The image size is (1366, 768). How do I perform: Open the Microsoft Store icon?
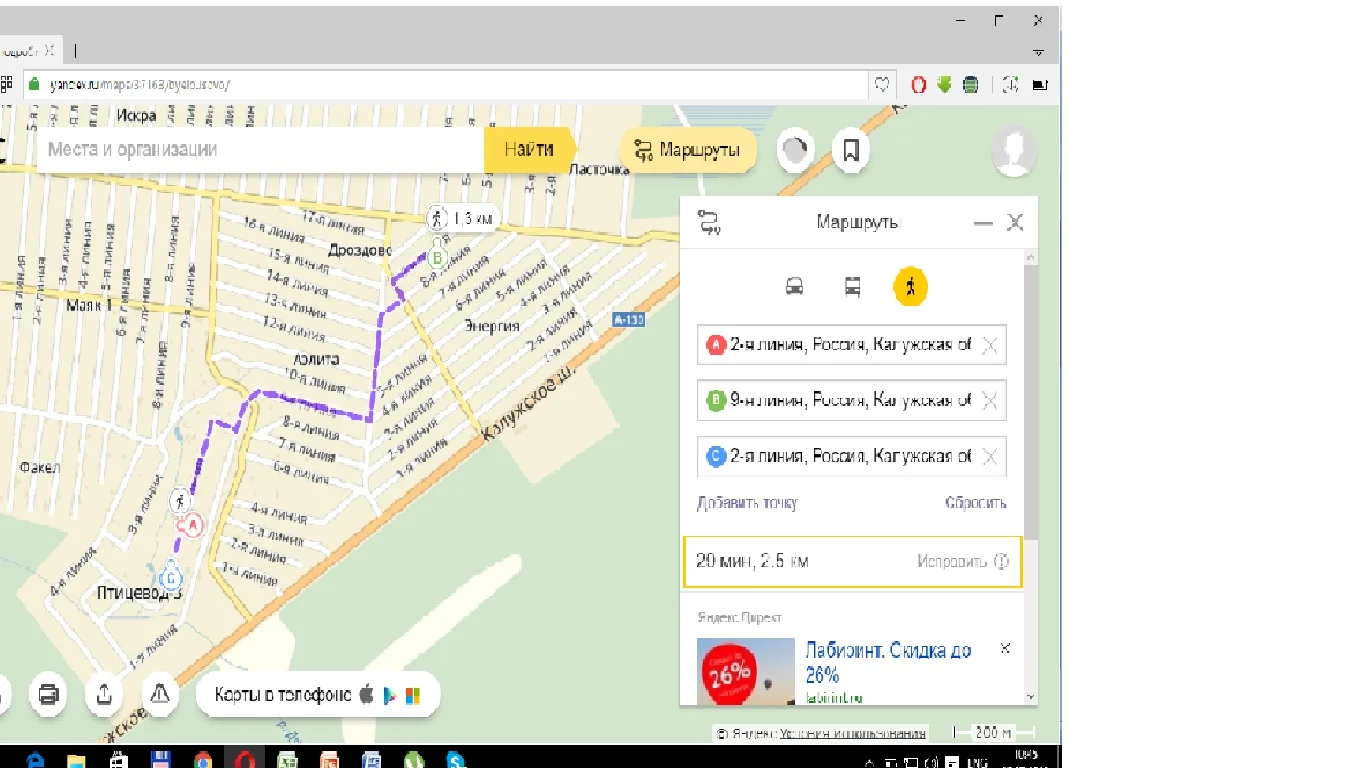click(x=412, y=695)
